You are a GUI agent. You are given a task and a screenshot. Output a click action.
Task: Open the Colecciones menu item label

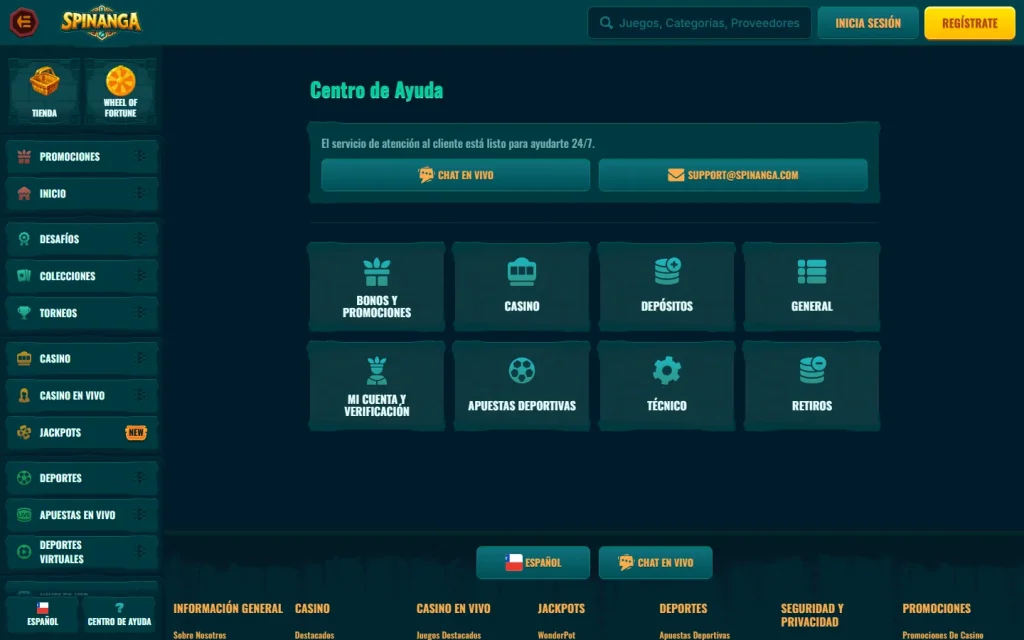tap(67, 276)
